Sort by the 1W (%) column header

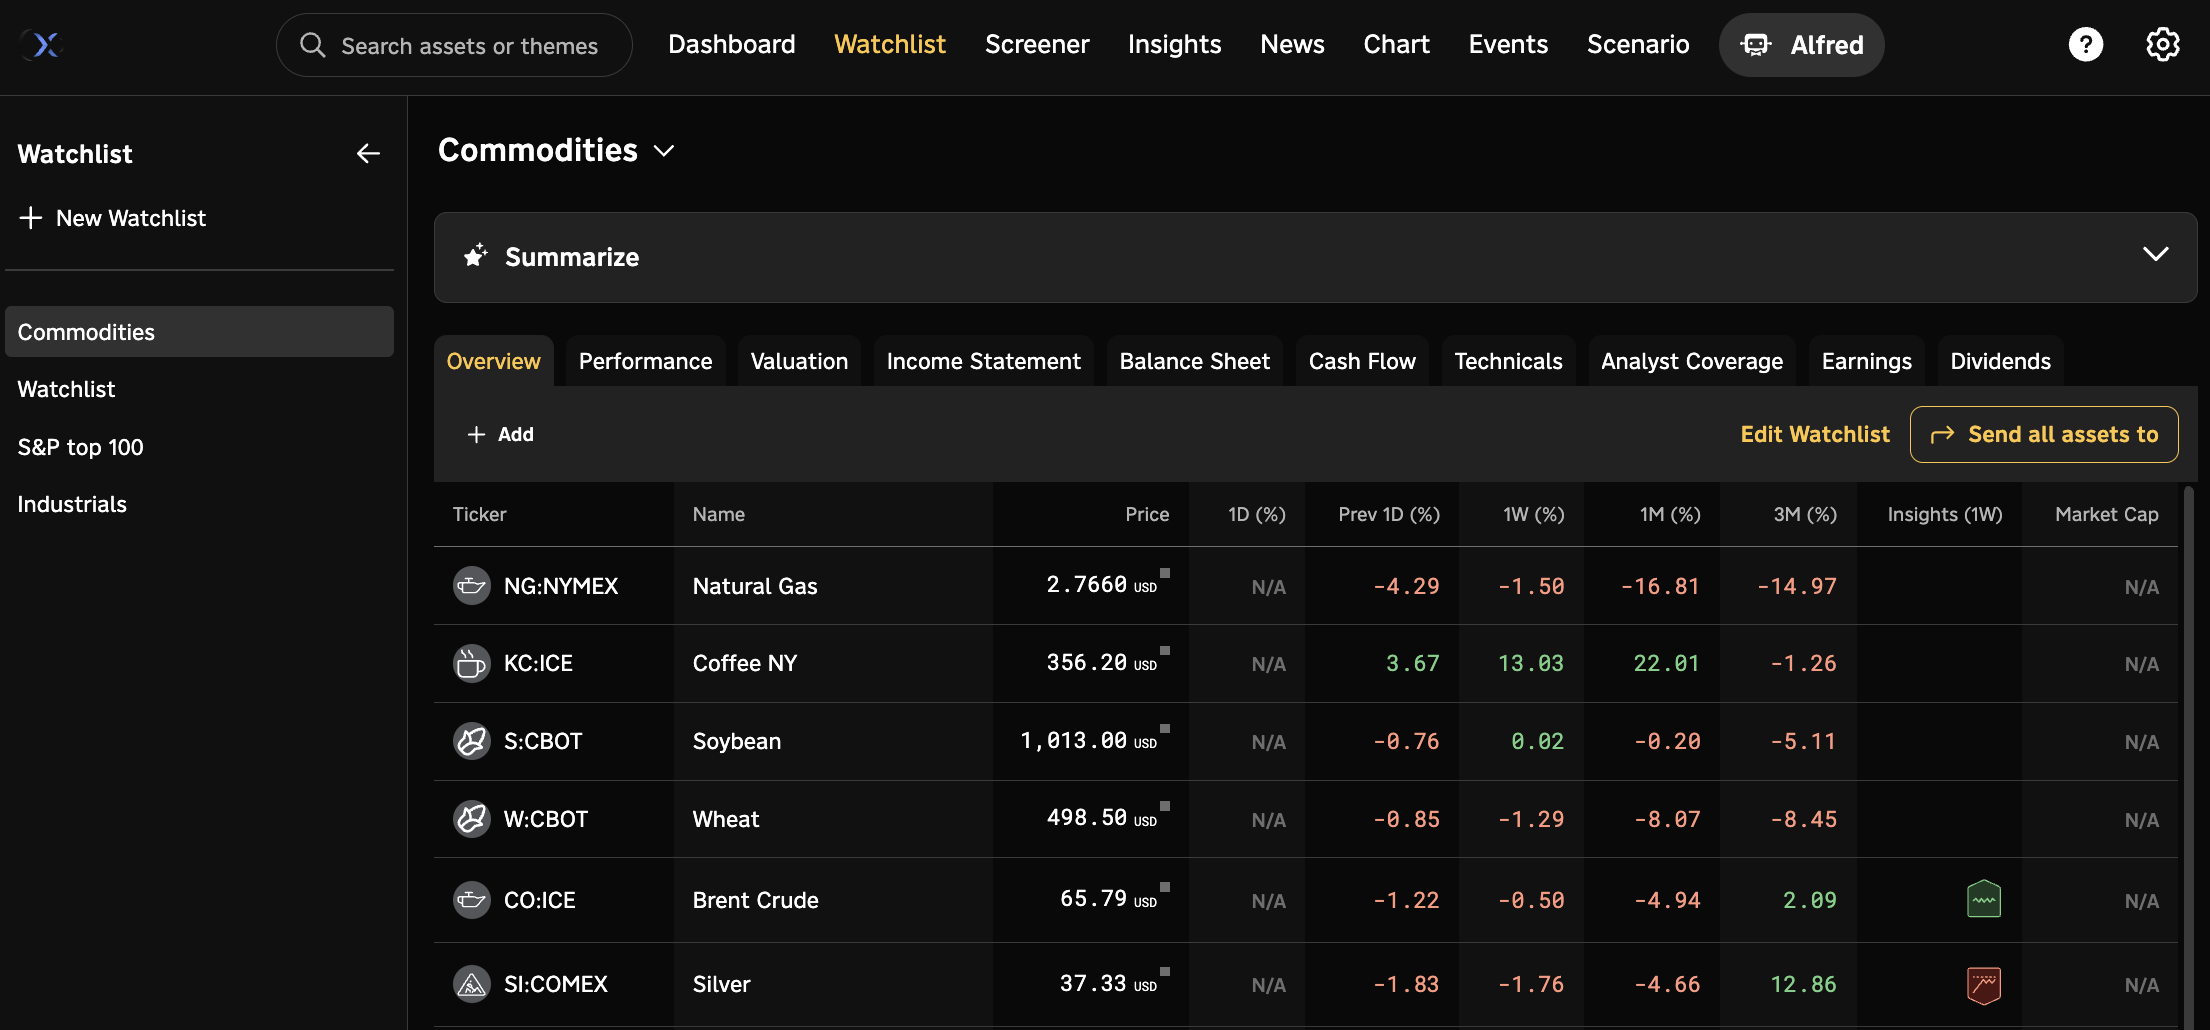[x=1533, y=514]
